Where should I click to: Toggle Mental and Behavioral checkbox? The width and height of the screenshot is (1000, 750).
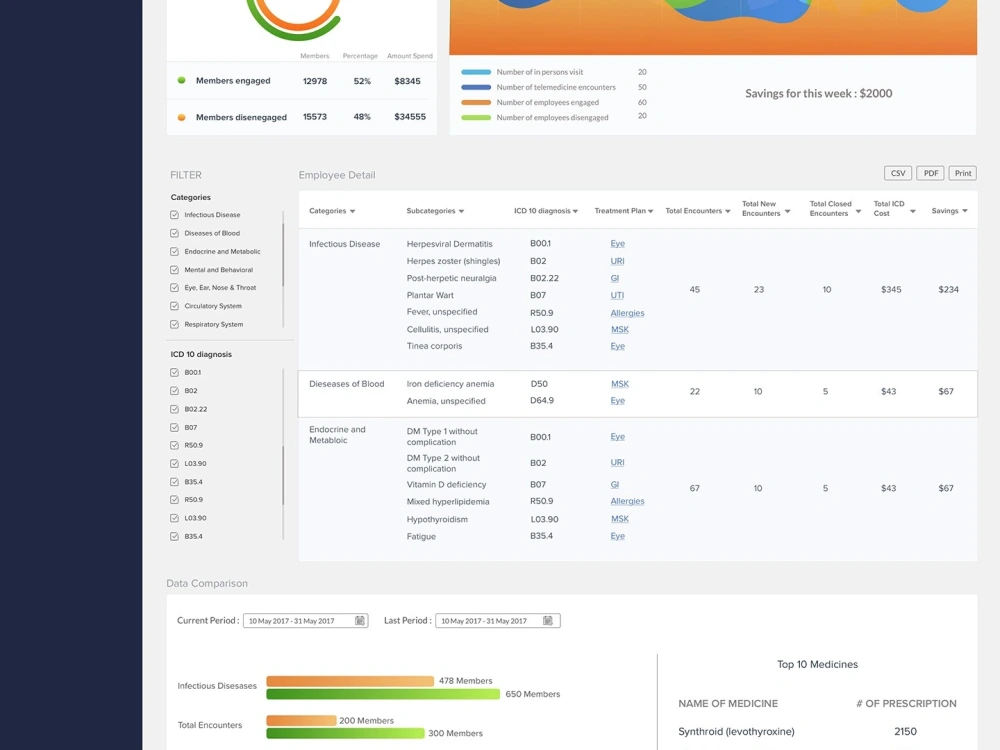point(174,270)
